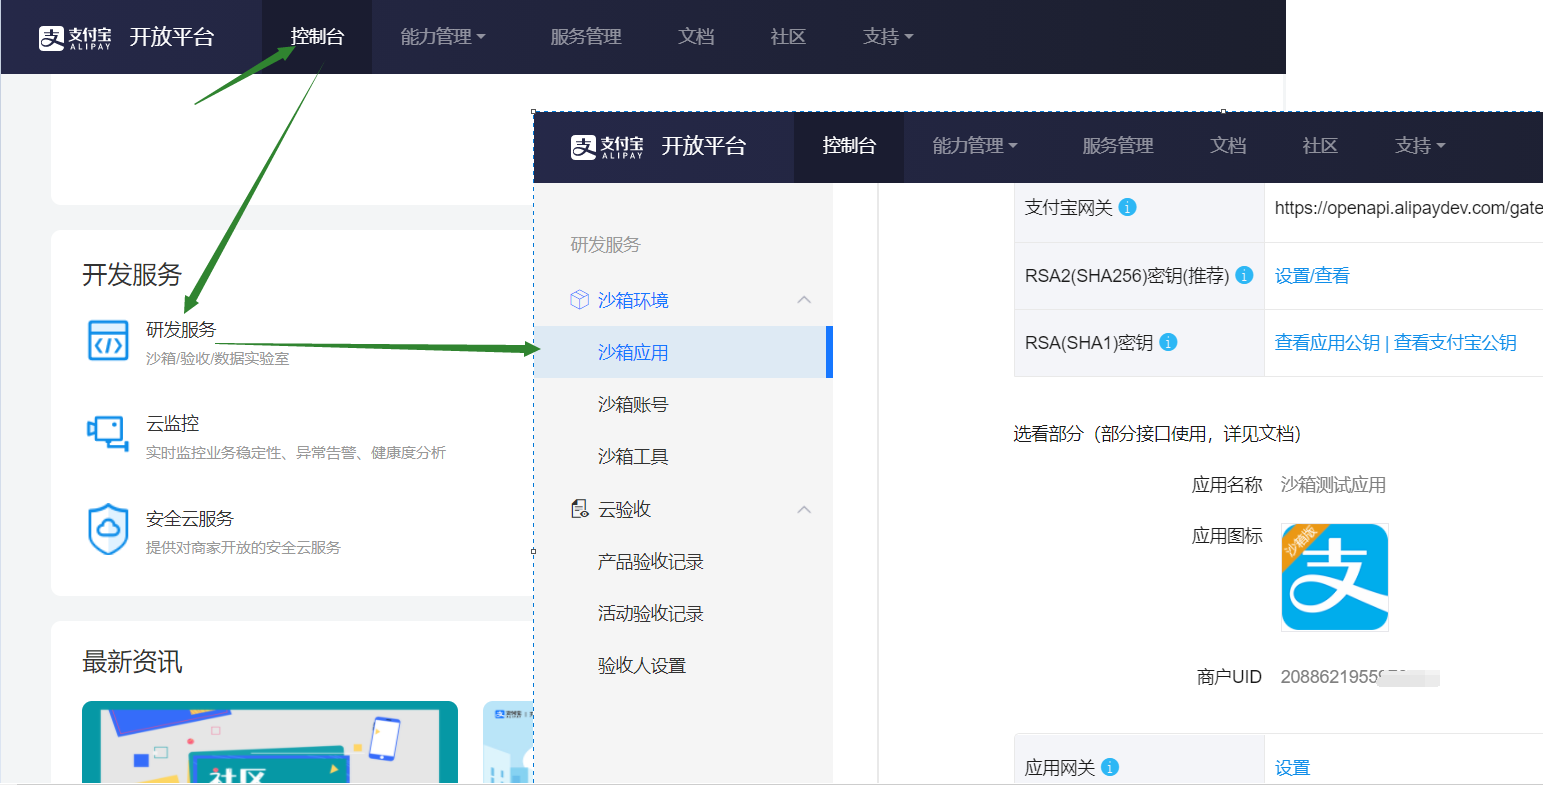Open 支持 dropdown in background window
The height and width of the screenshot is (785, 1543).
click(888, 37)
